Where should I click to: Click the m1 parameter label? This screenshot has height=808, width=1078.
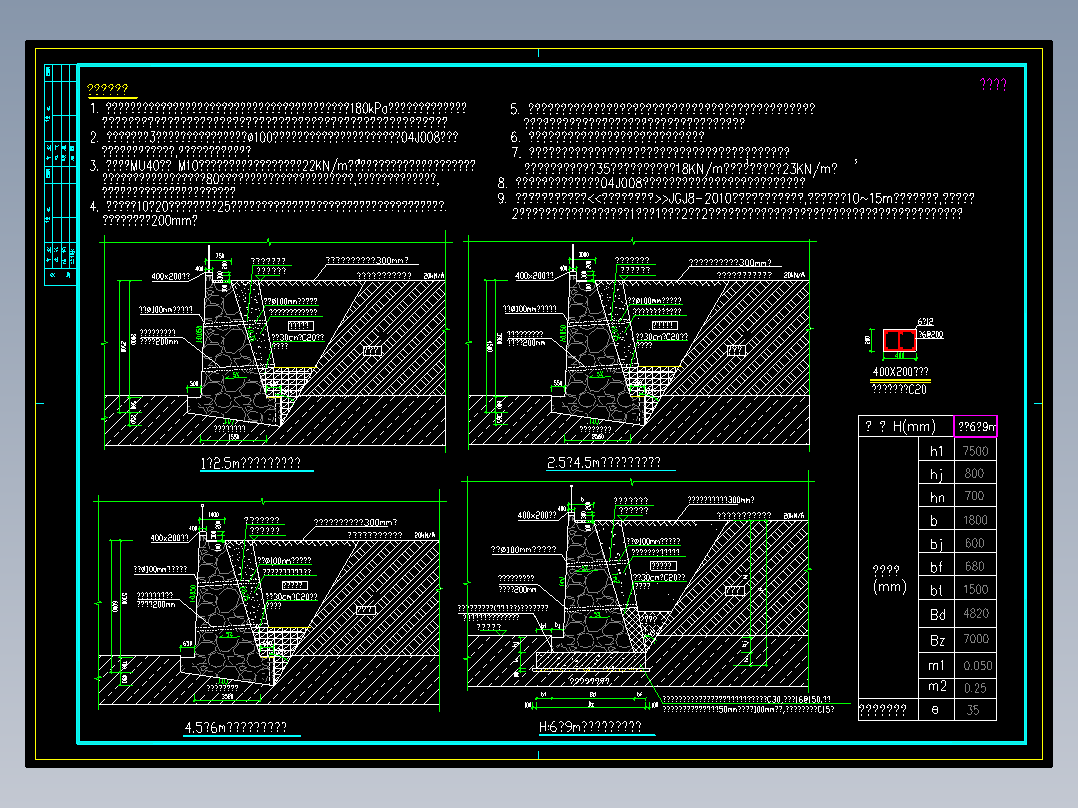point(936,666)
